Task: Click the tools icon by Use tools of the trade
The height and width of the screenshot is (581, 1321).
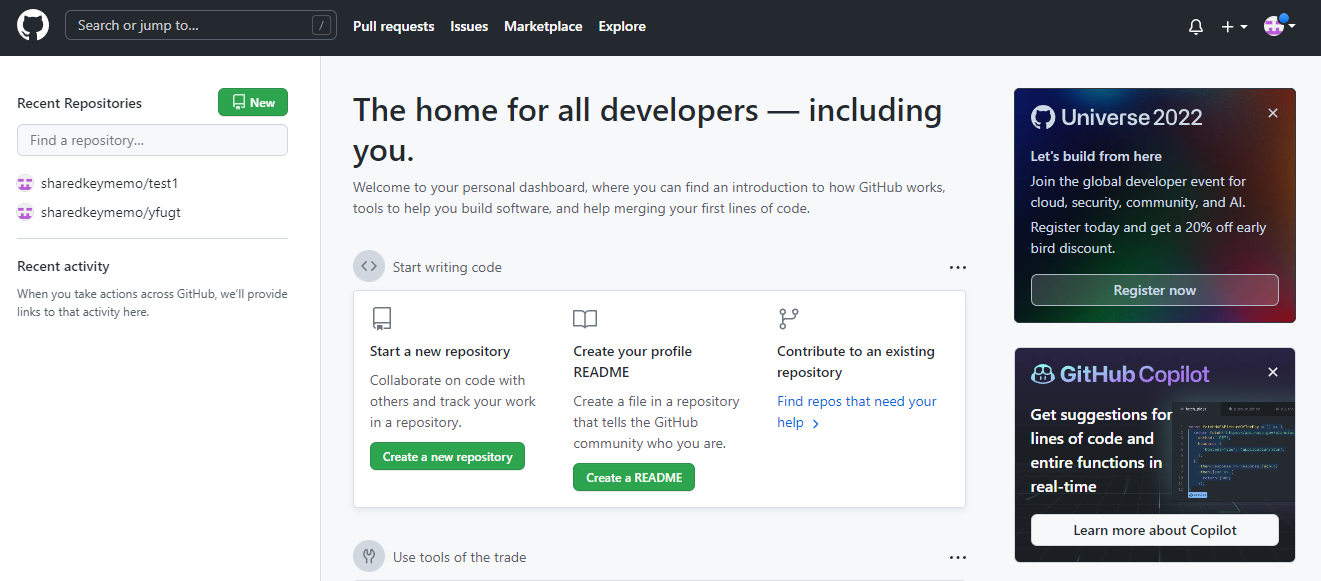Action: tap(369, 556)
